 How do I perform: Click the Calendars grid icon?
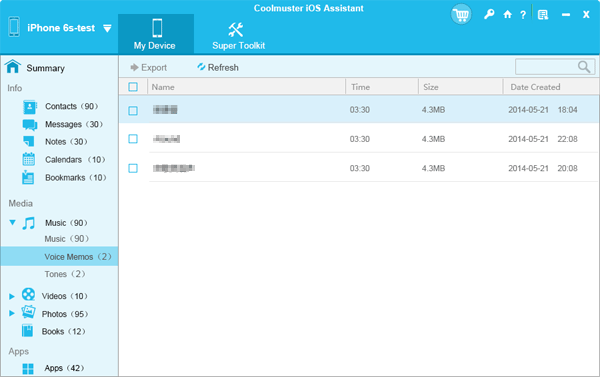[x=29, y=159]
